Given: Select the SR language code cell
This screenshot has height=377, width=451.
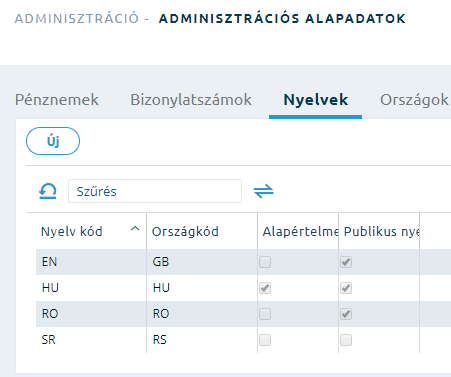Looking at the screenshot, I should coord(49,340).
